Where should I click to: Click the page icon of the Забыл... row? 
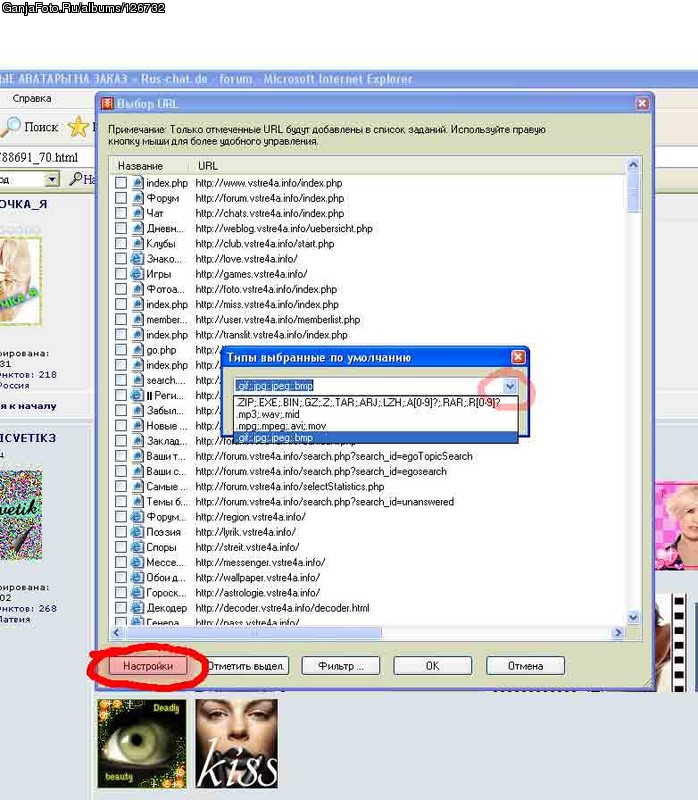137,410
